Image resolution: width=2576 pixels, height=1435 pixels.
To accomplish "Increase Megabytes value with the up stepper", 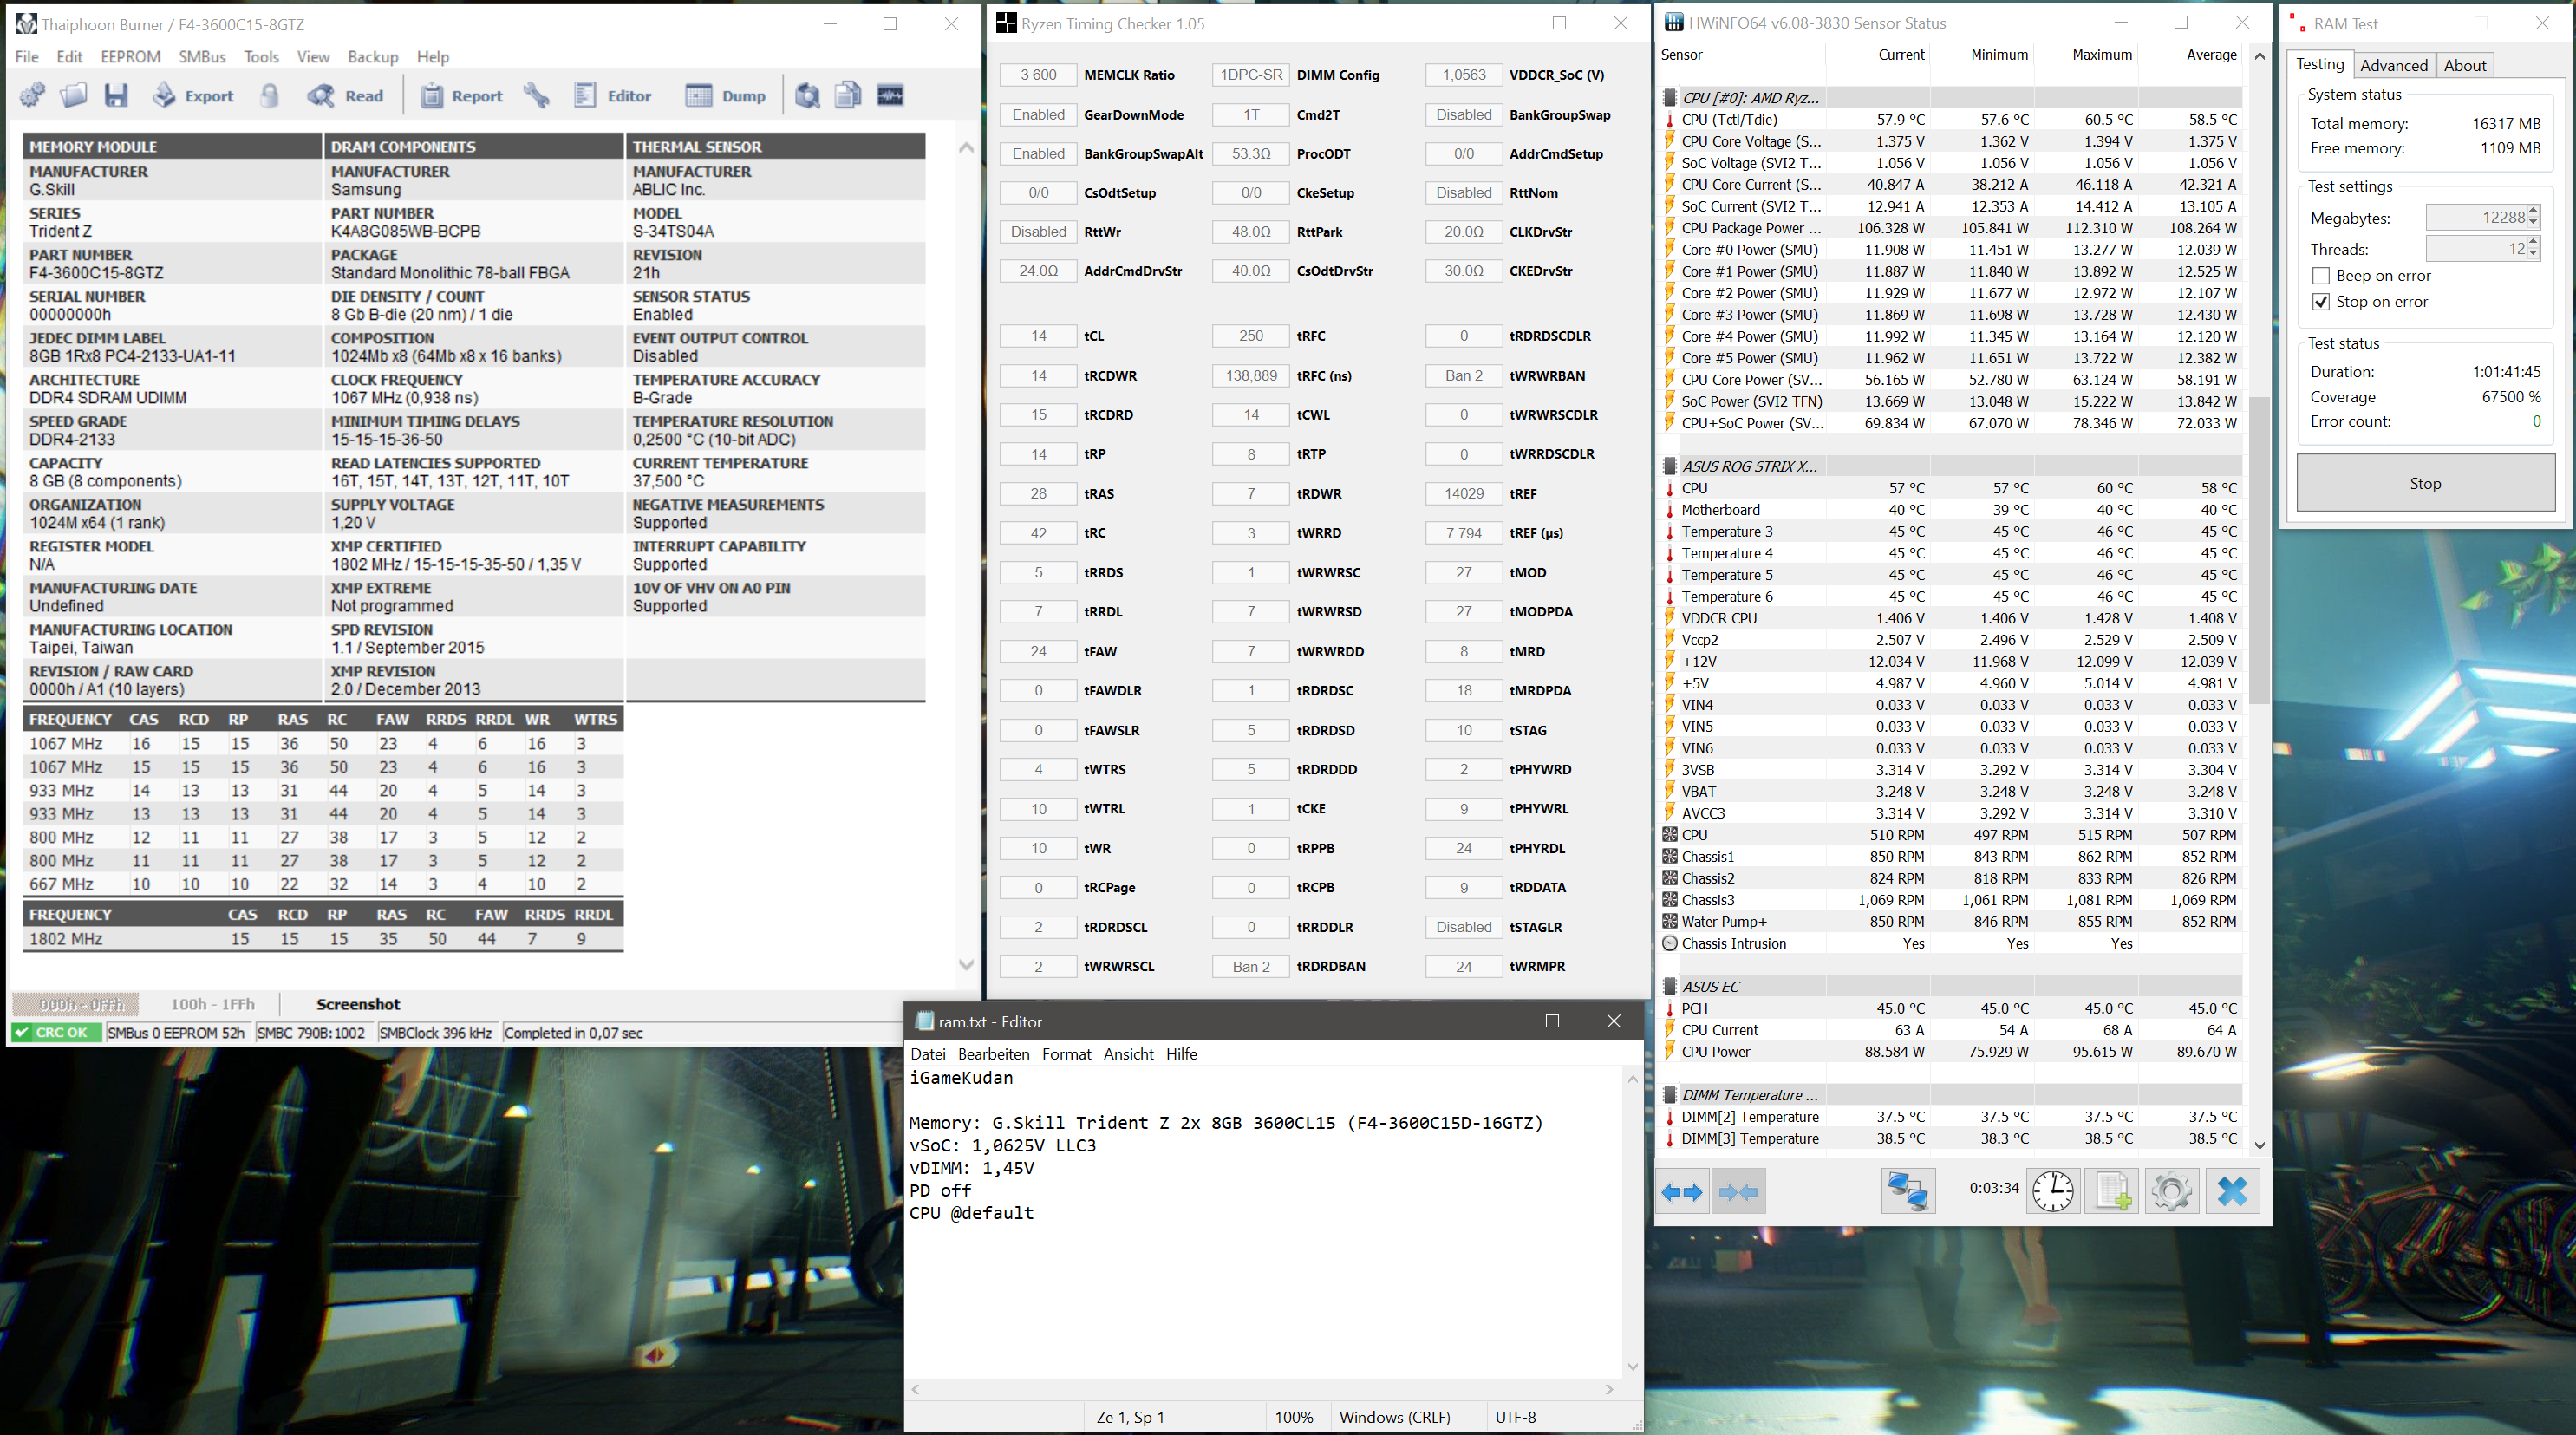I will [x=2533, y=211].
